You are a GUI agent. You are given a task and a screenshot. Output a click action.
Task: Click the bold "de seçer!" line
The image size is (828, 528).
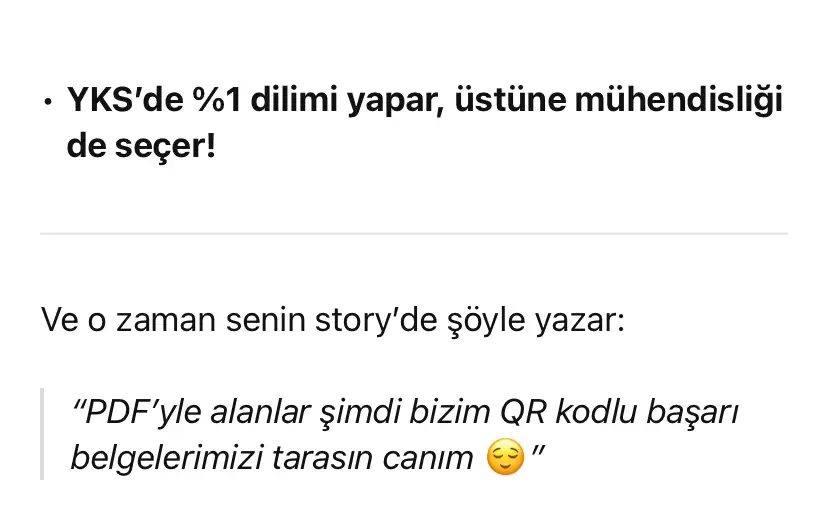click(x=141, y=150)
